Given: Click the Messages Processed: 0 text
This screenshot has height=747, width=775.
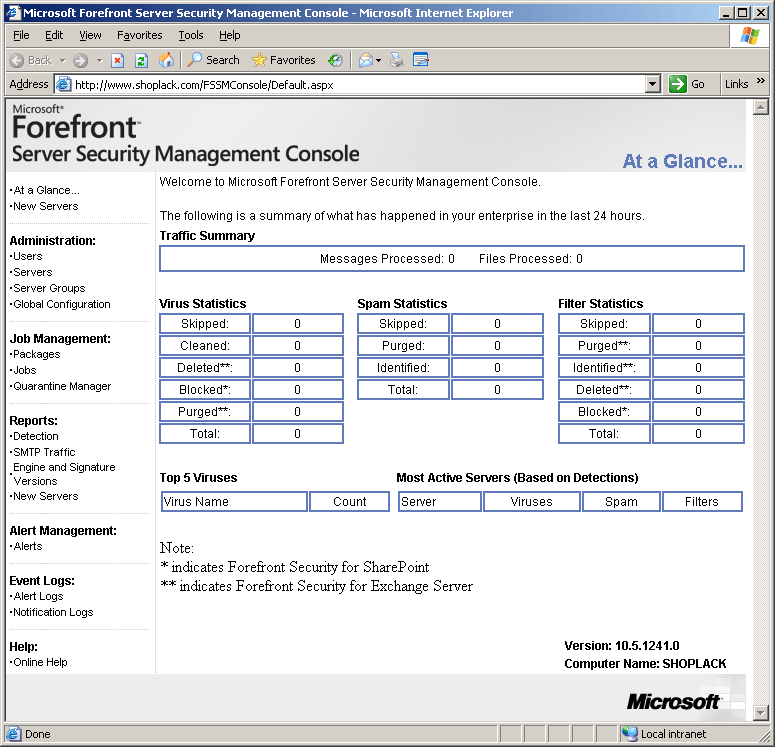Looking at the screenshot, I should [x=387, y=259].
